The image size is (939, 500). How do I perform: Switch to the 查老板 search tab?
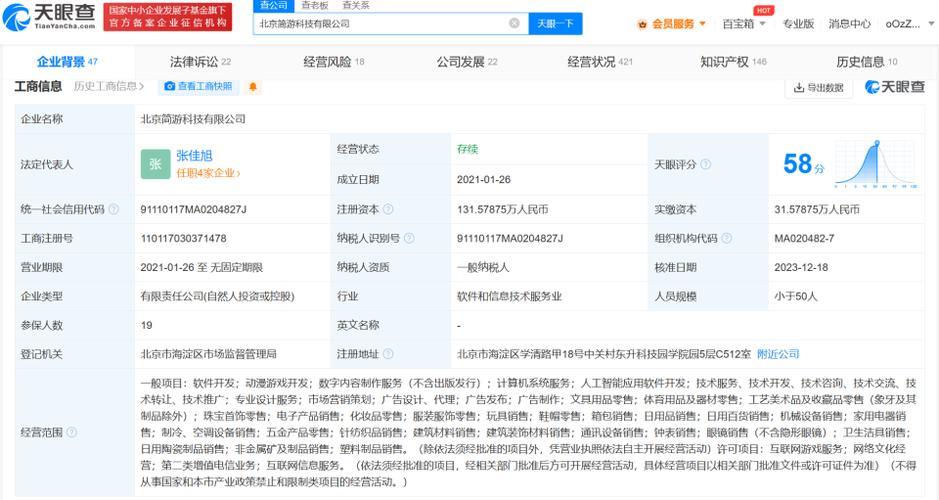click(314, 5)
